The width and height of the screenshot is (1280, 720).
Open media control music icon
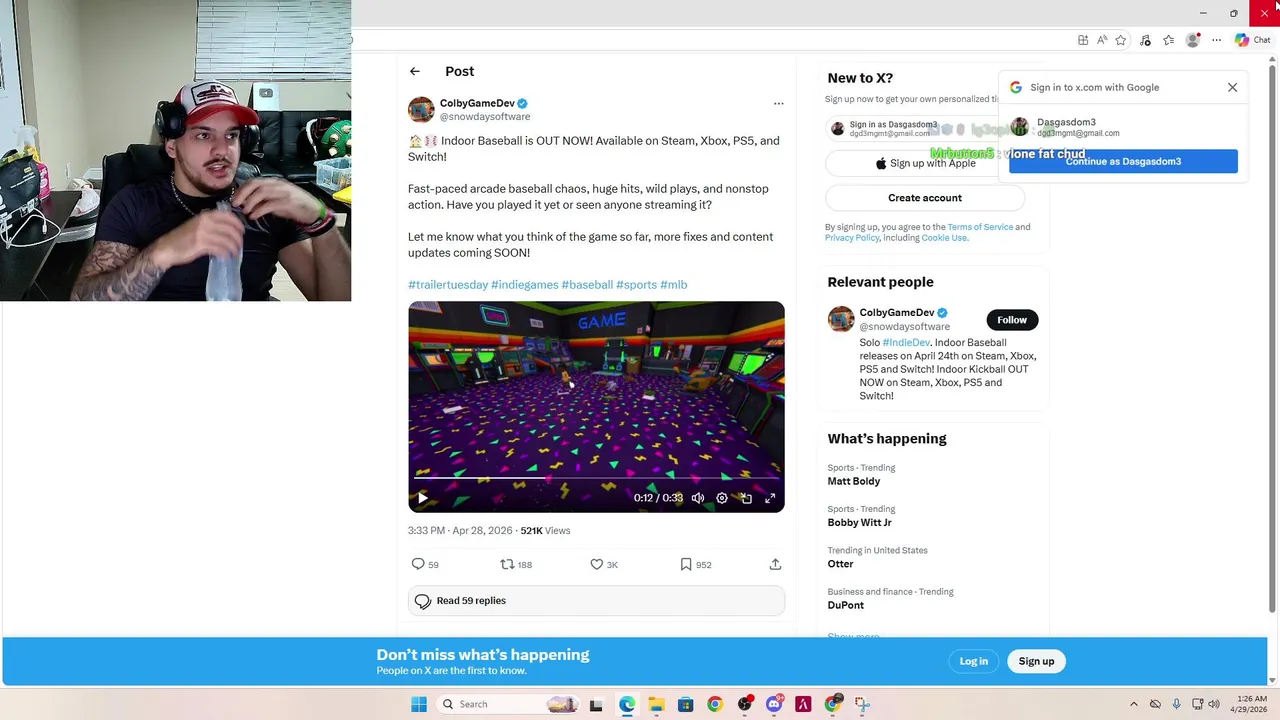[1146, 40]
